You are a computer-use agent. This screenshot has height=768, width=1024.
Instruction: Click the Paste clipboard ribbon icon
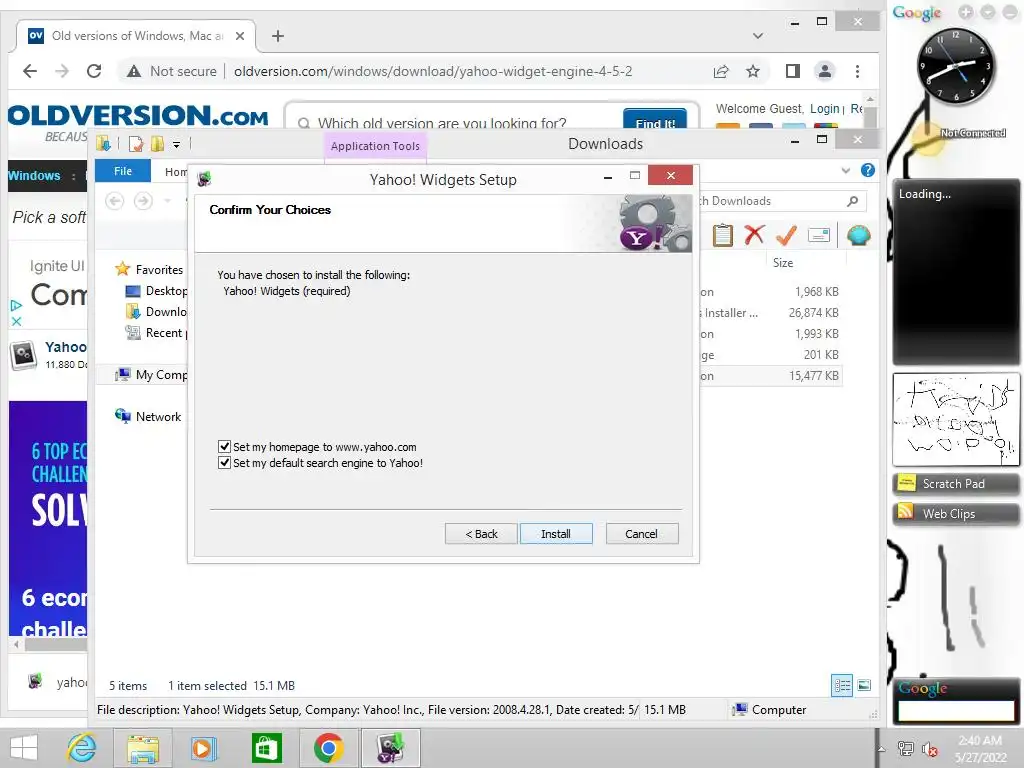coord(722,235)
